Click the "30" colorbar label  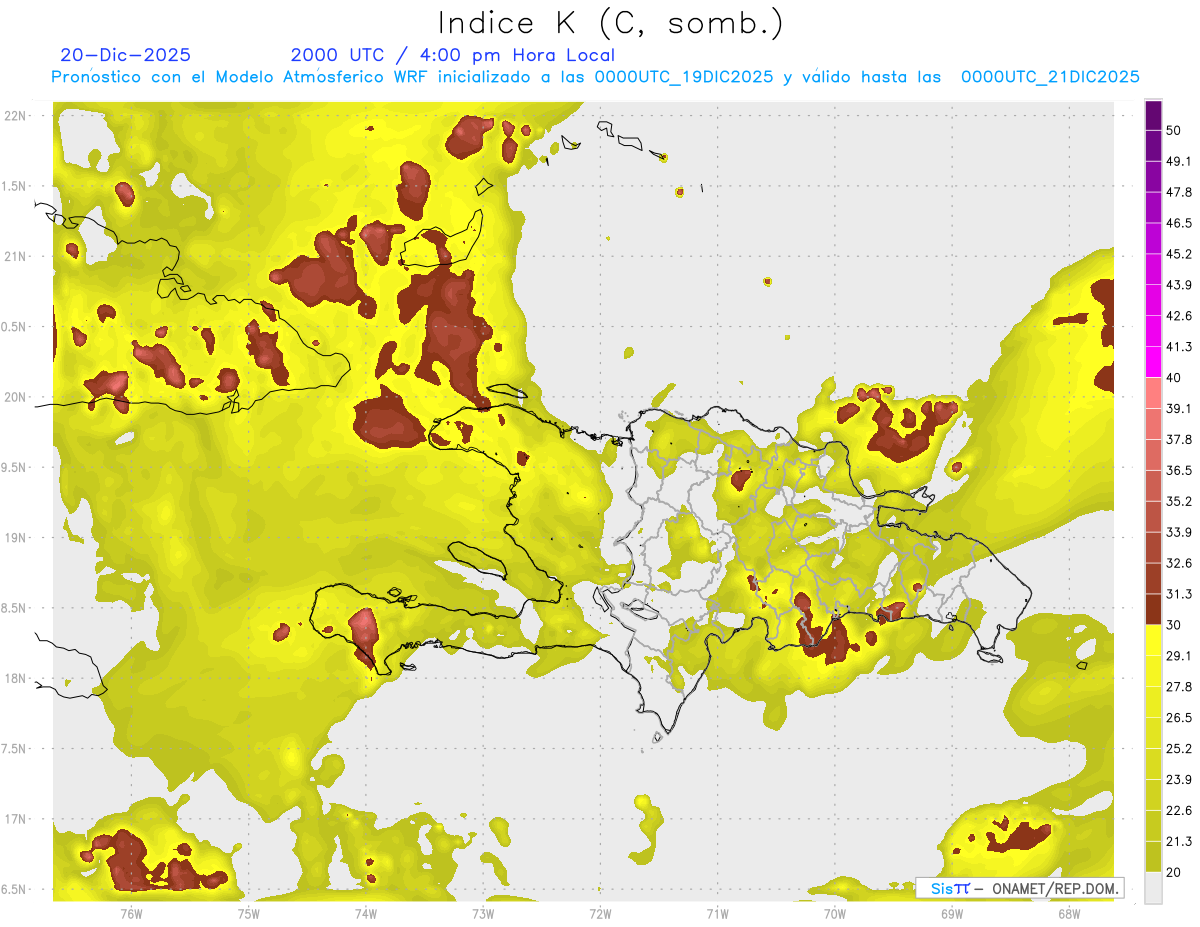click(1174, 625)
